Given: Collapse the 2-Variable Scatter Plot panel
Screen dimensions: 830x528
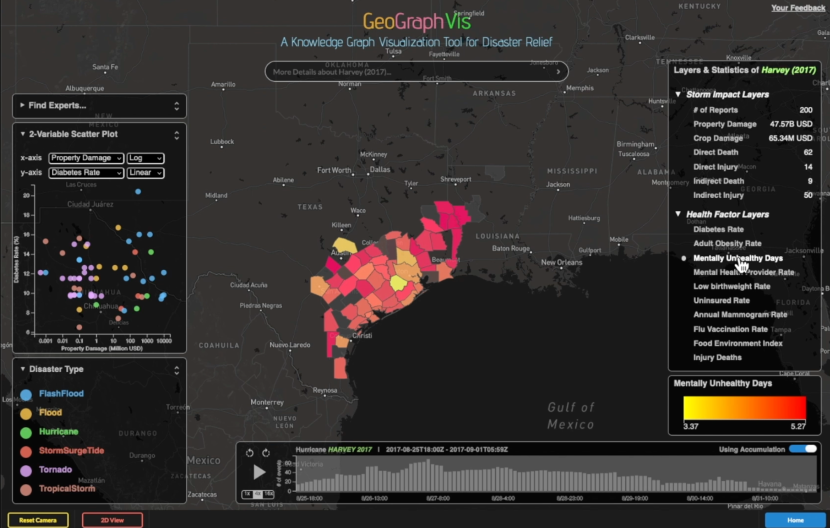Looking at the screenshot, I should point(23,134).
